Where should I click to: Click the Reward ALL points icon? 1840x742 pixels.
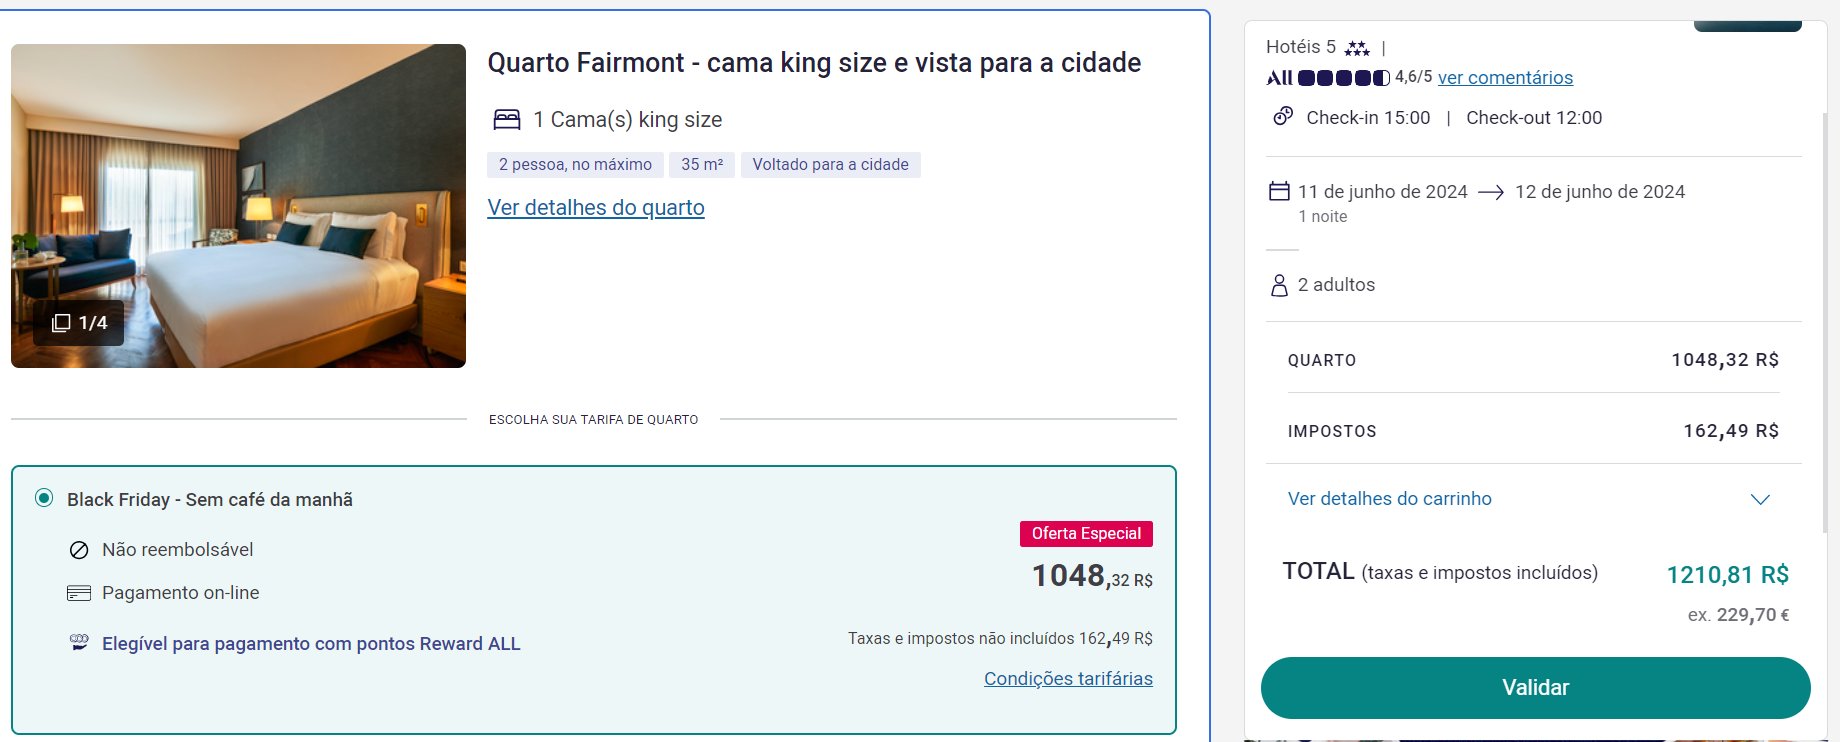click(79, 643)
